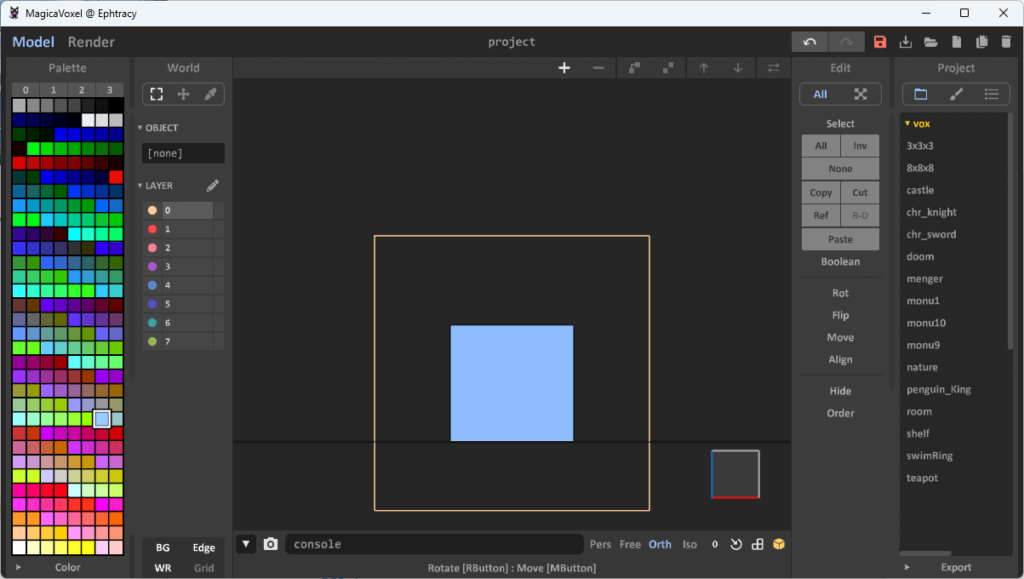The width and height of the screenshot is (1024, 579).
Task: Select the World frame selection tool
Action: [157, 94]
